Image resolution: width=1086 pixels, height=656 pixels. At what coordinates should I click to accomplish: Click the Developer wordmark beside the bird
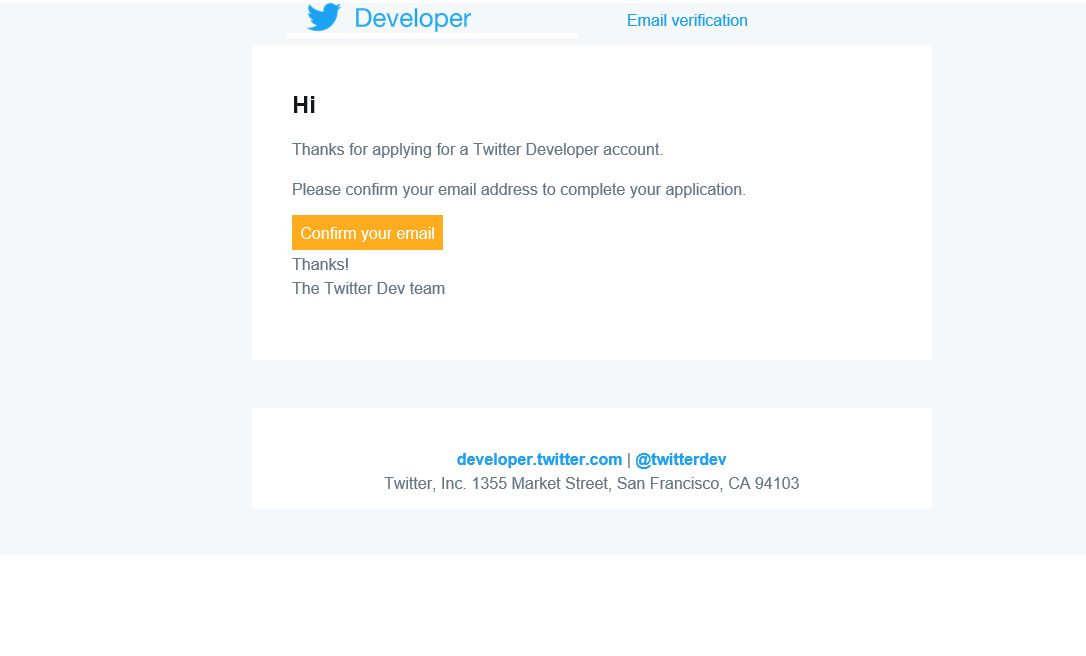point(412,19)
